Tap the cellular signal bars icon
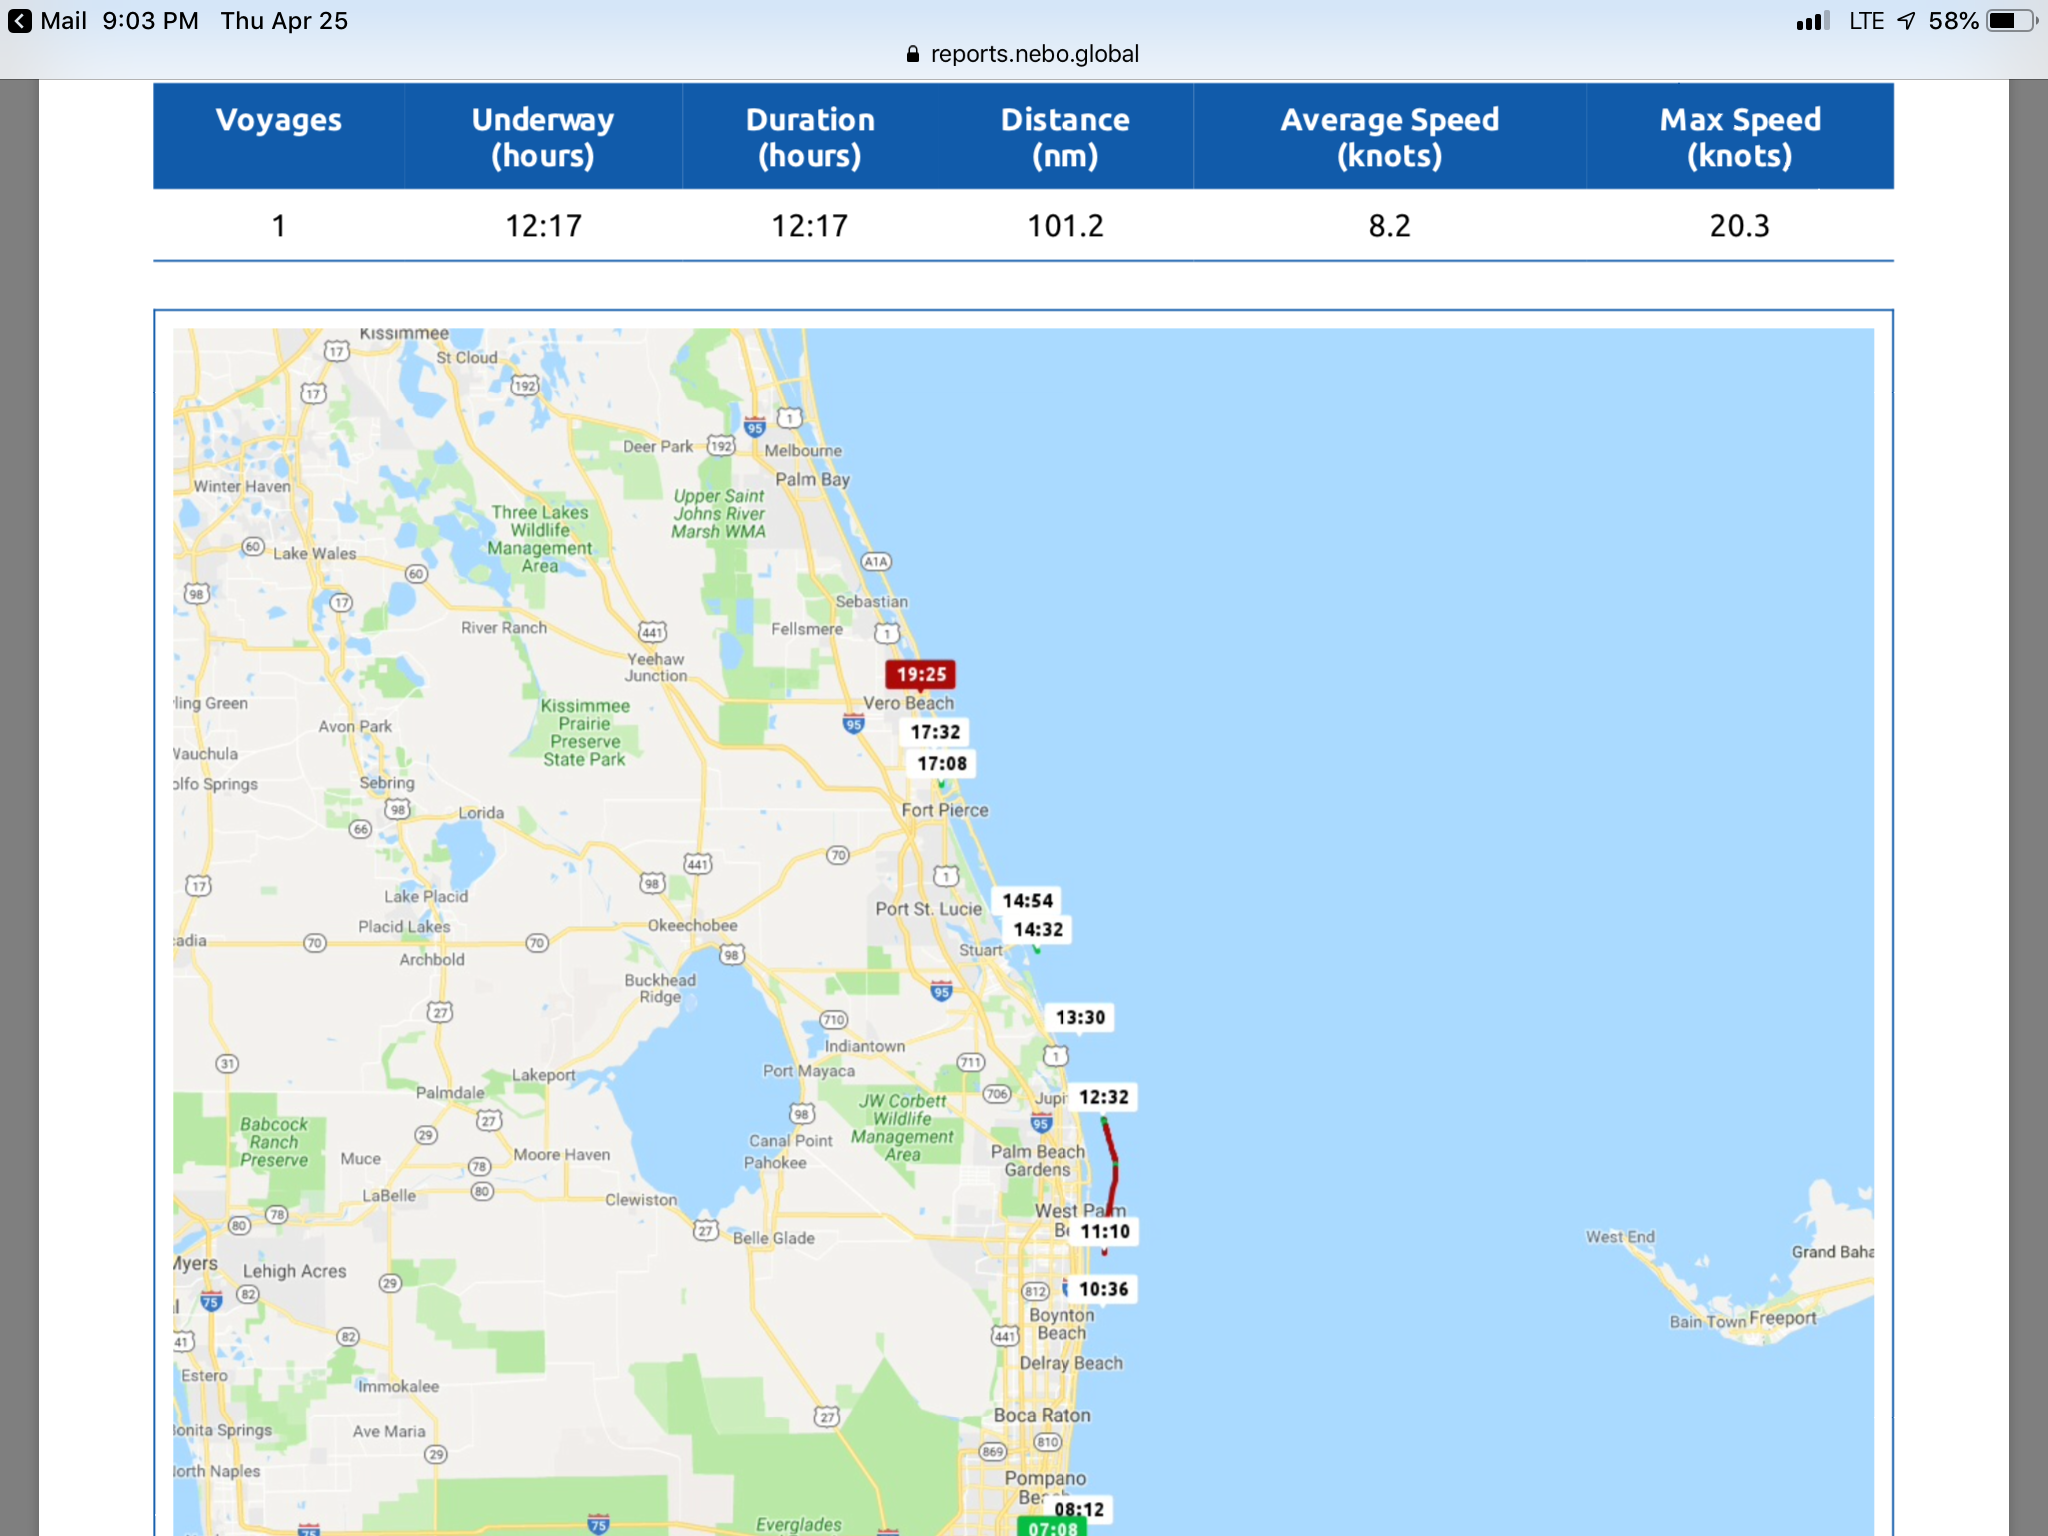The width and height of the screenshot is (2048, 1536). (1812, 21)
